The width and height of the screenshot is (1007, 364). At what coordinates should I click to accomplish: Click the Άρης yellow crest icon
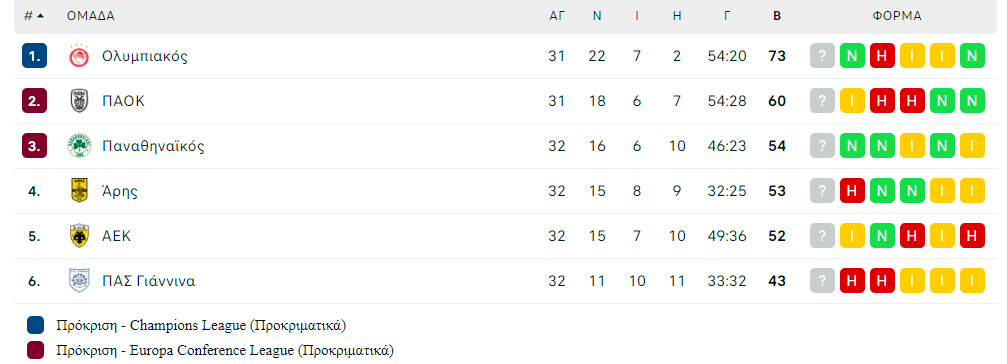(79, 191)
